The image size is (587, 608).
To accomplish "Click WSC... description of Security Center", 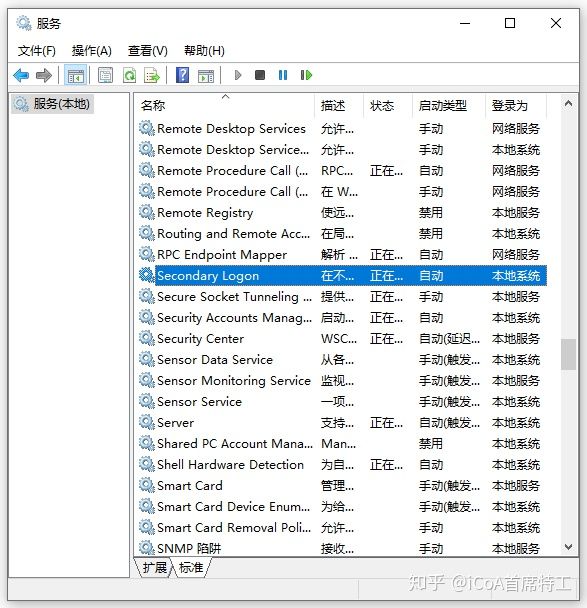I will [x=339, y=339].
